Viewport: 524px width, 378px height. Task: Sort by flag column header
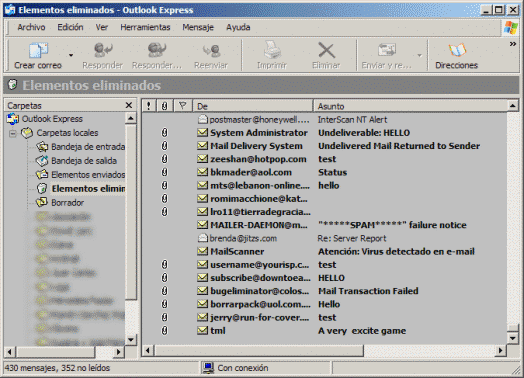point(182,106)
